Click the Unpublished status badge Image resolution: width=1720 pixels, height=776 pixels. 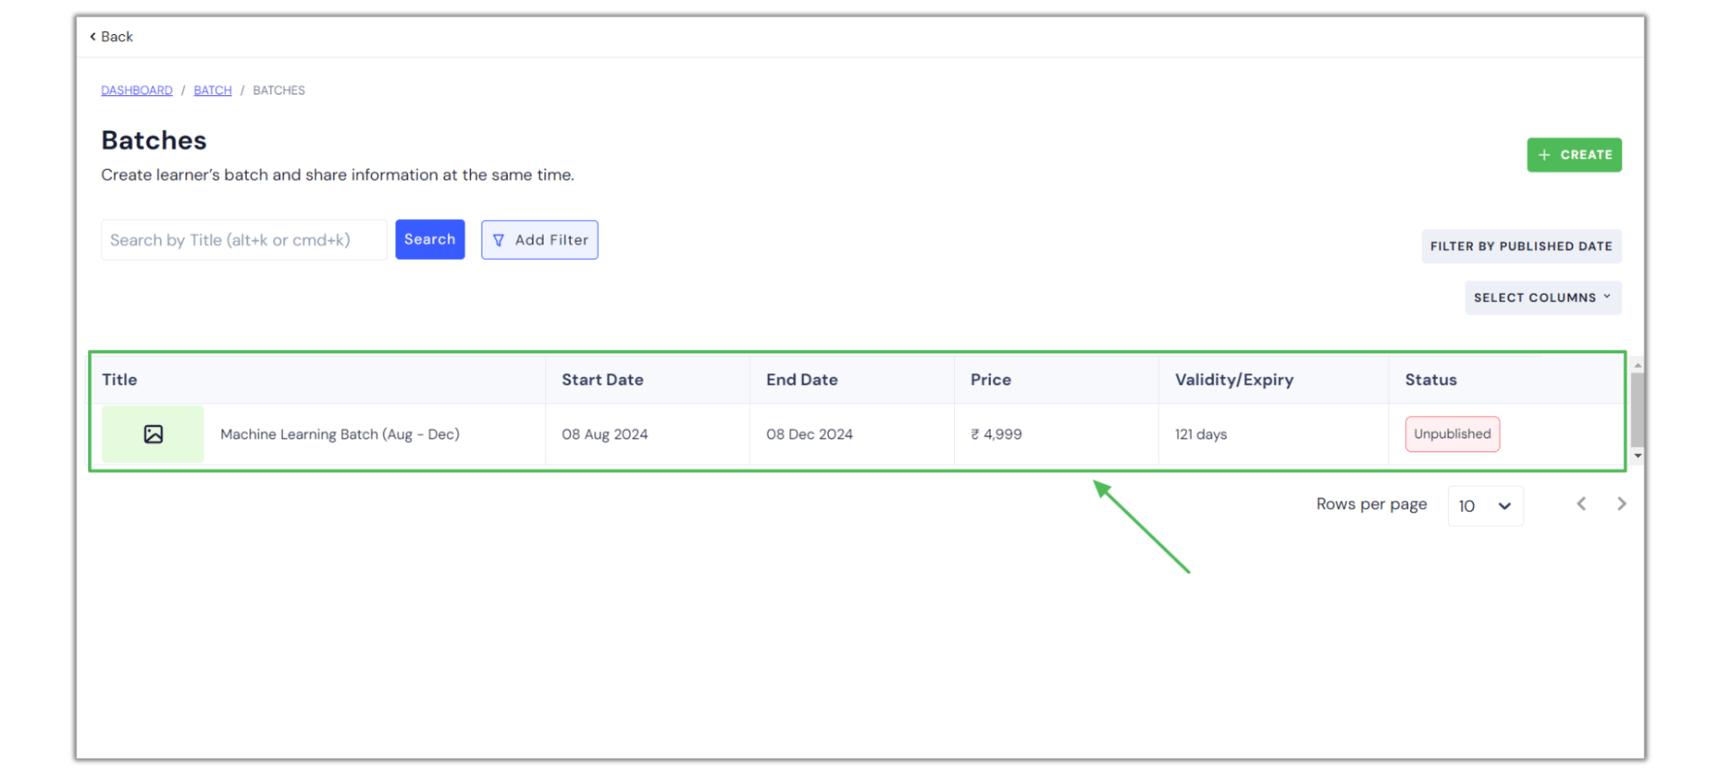[x=1451, y=434]
